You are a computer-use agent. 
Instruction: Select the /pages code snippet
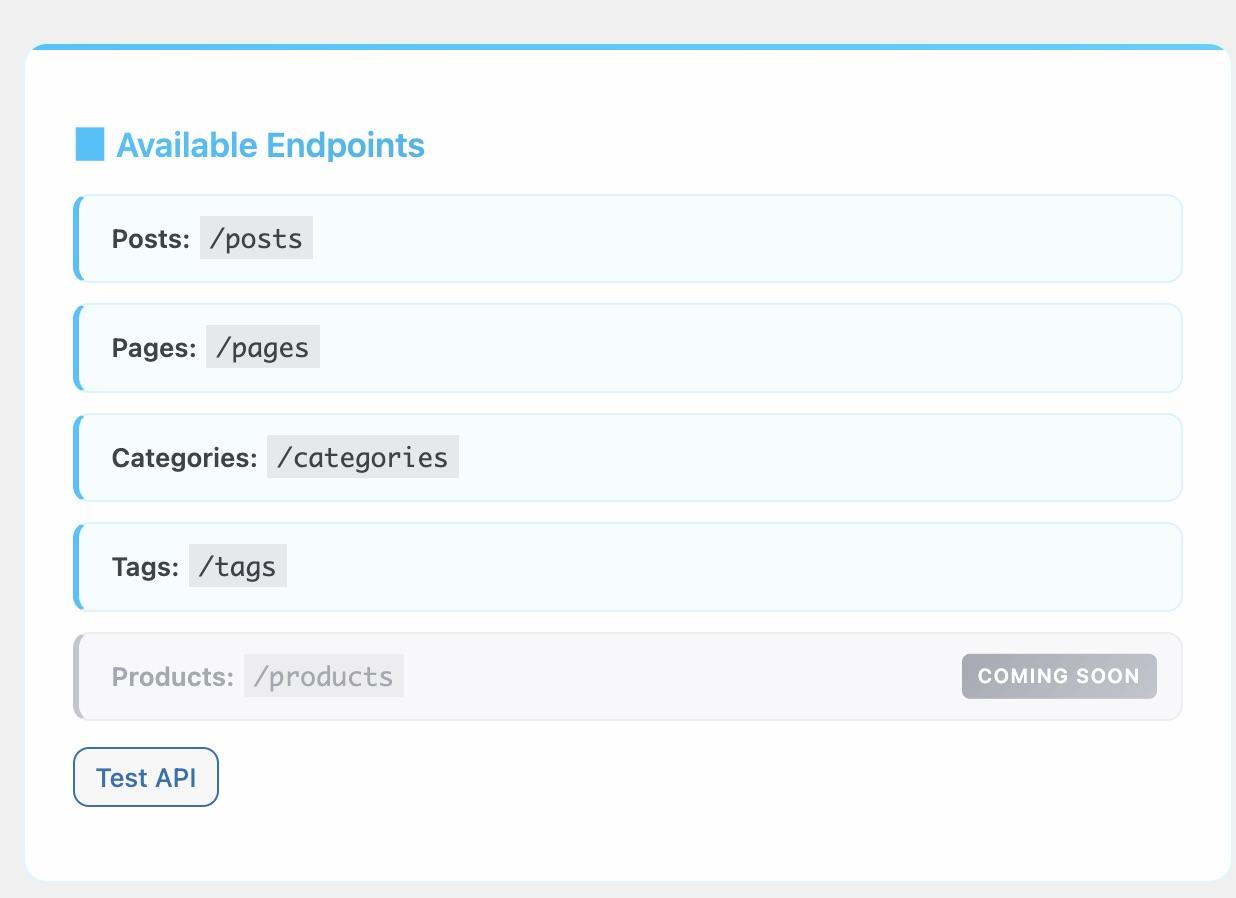pyautogui.click(x=263, y=348)
